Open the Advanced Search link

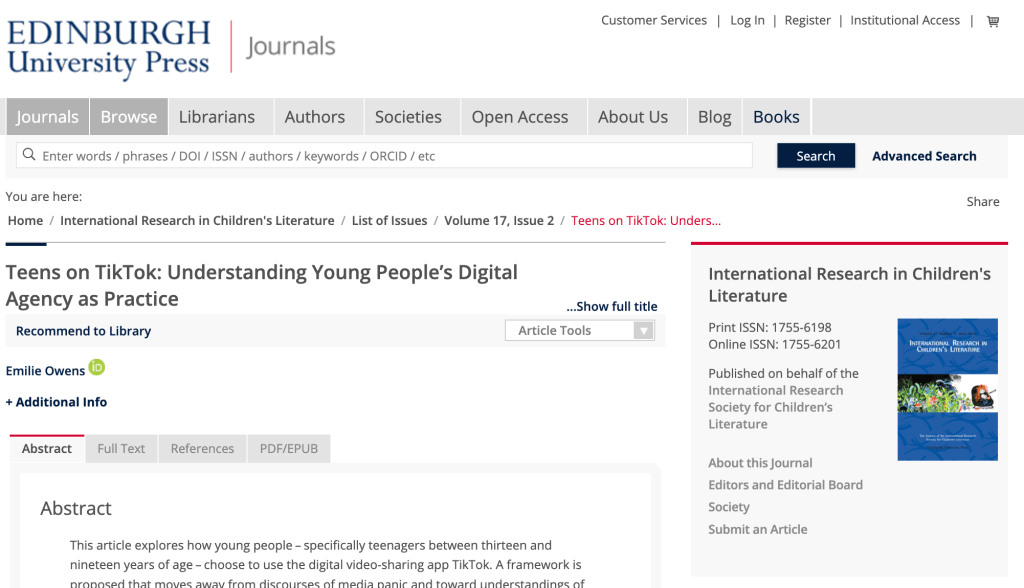pos(924,156)
